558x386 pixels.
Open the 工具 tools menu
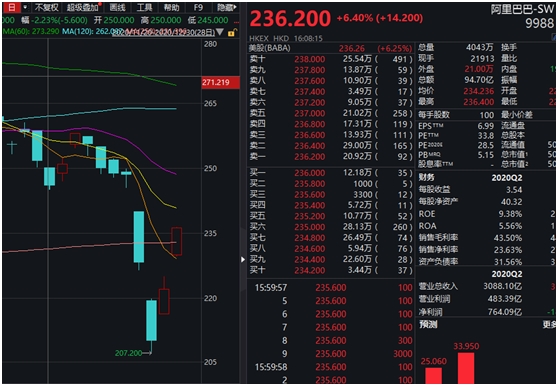point(144,7)
